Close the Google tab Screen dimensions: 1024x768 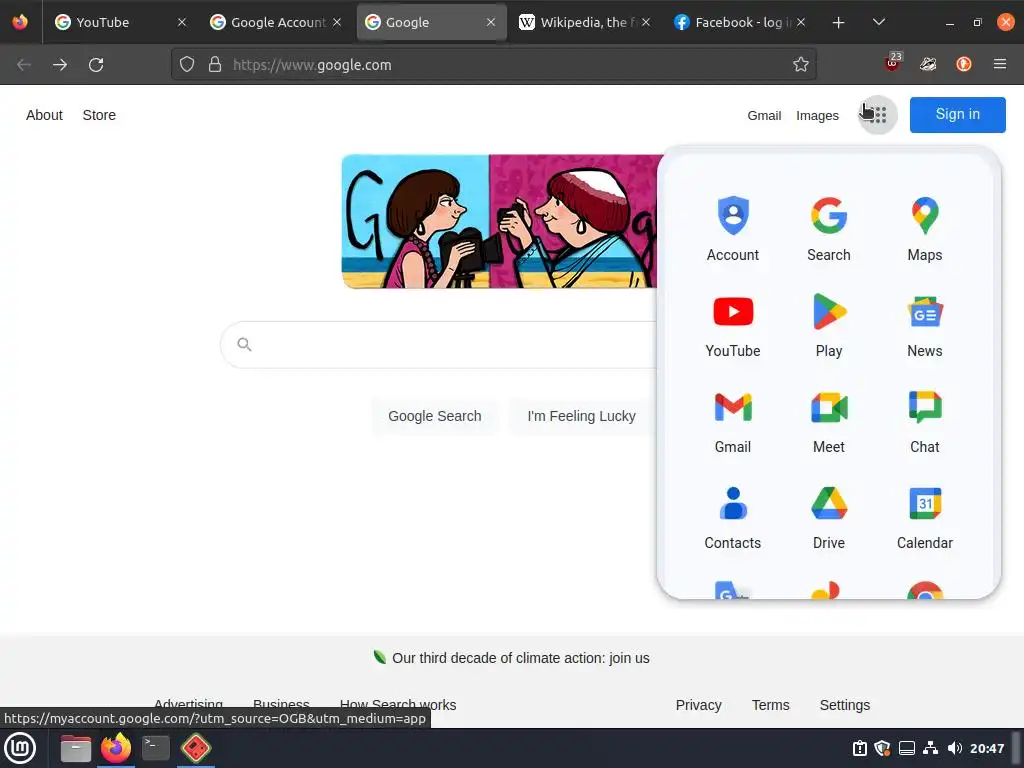(x=490, y=22)
